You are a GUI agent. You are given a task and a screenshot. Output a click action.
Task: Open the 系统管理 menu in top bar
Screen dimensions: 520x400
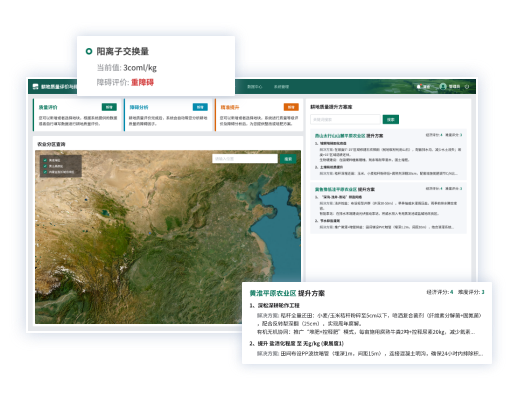point(281,87)
